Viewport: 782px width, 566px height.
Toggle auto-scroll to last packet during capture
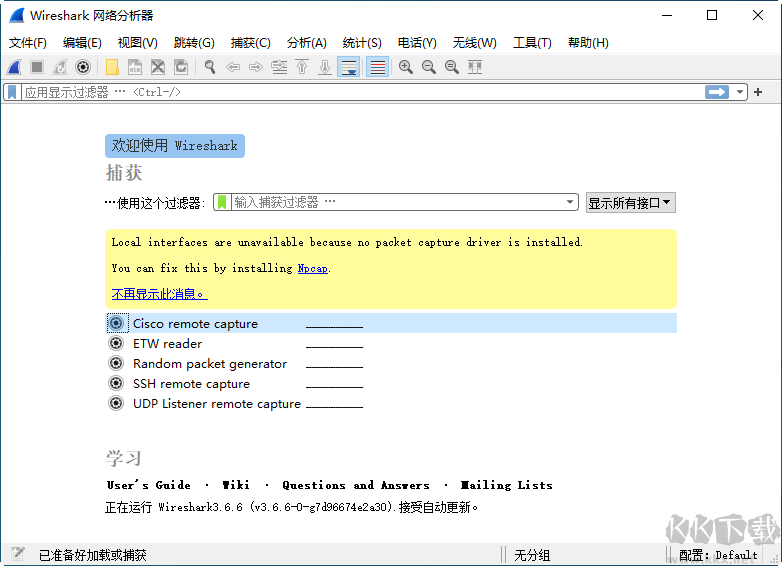pyautogui.click(x=349, y=67)
